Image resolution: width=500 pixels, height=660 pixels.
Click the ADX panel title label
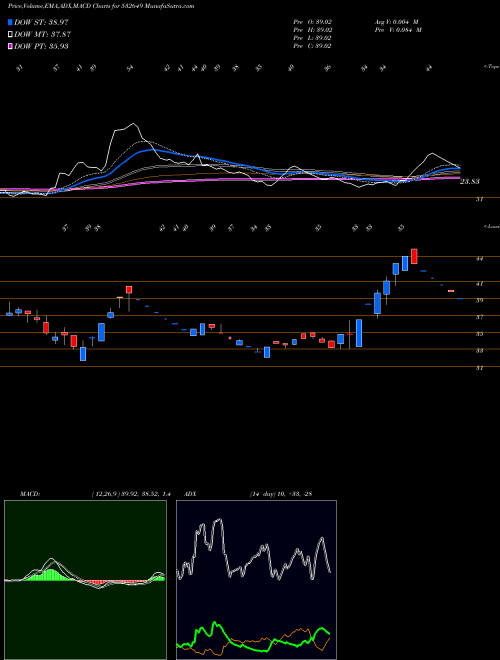point(191,494)
